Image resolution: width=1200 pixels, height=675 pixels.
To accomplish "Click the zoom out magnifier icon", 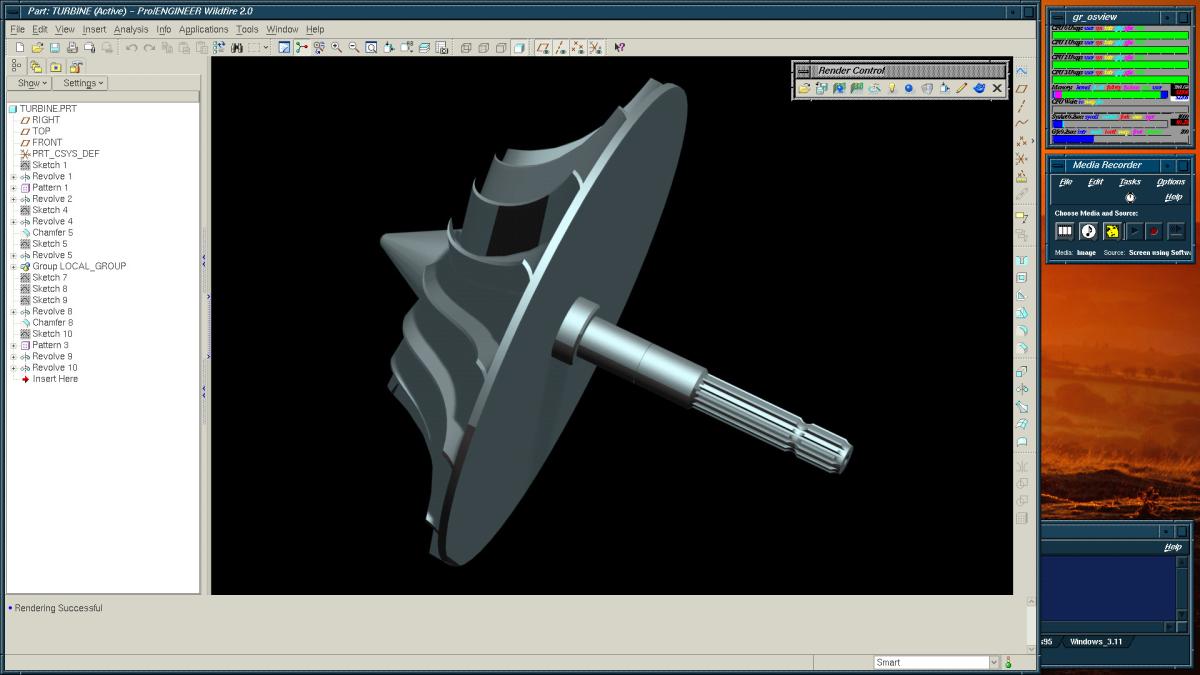I will tap(353, 47).
